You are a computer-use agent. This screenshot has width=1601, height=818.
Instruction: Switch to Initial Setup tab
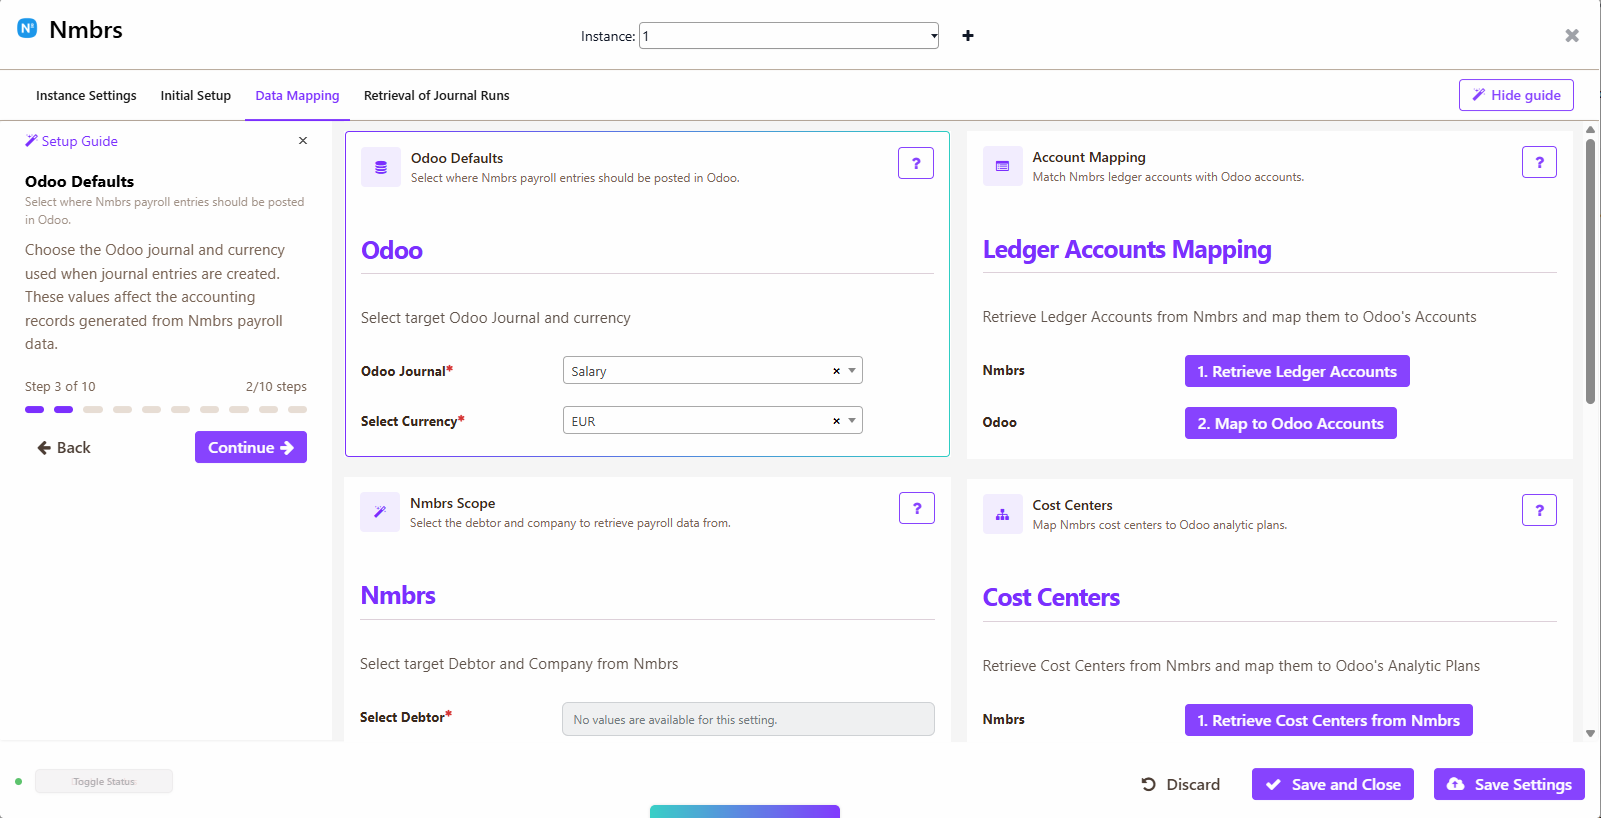tap(196, 96)
